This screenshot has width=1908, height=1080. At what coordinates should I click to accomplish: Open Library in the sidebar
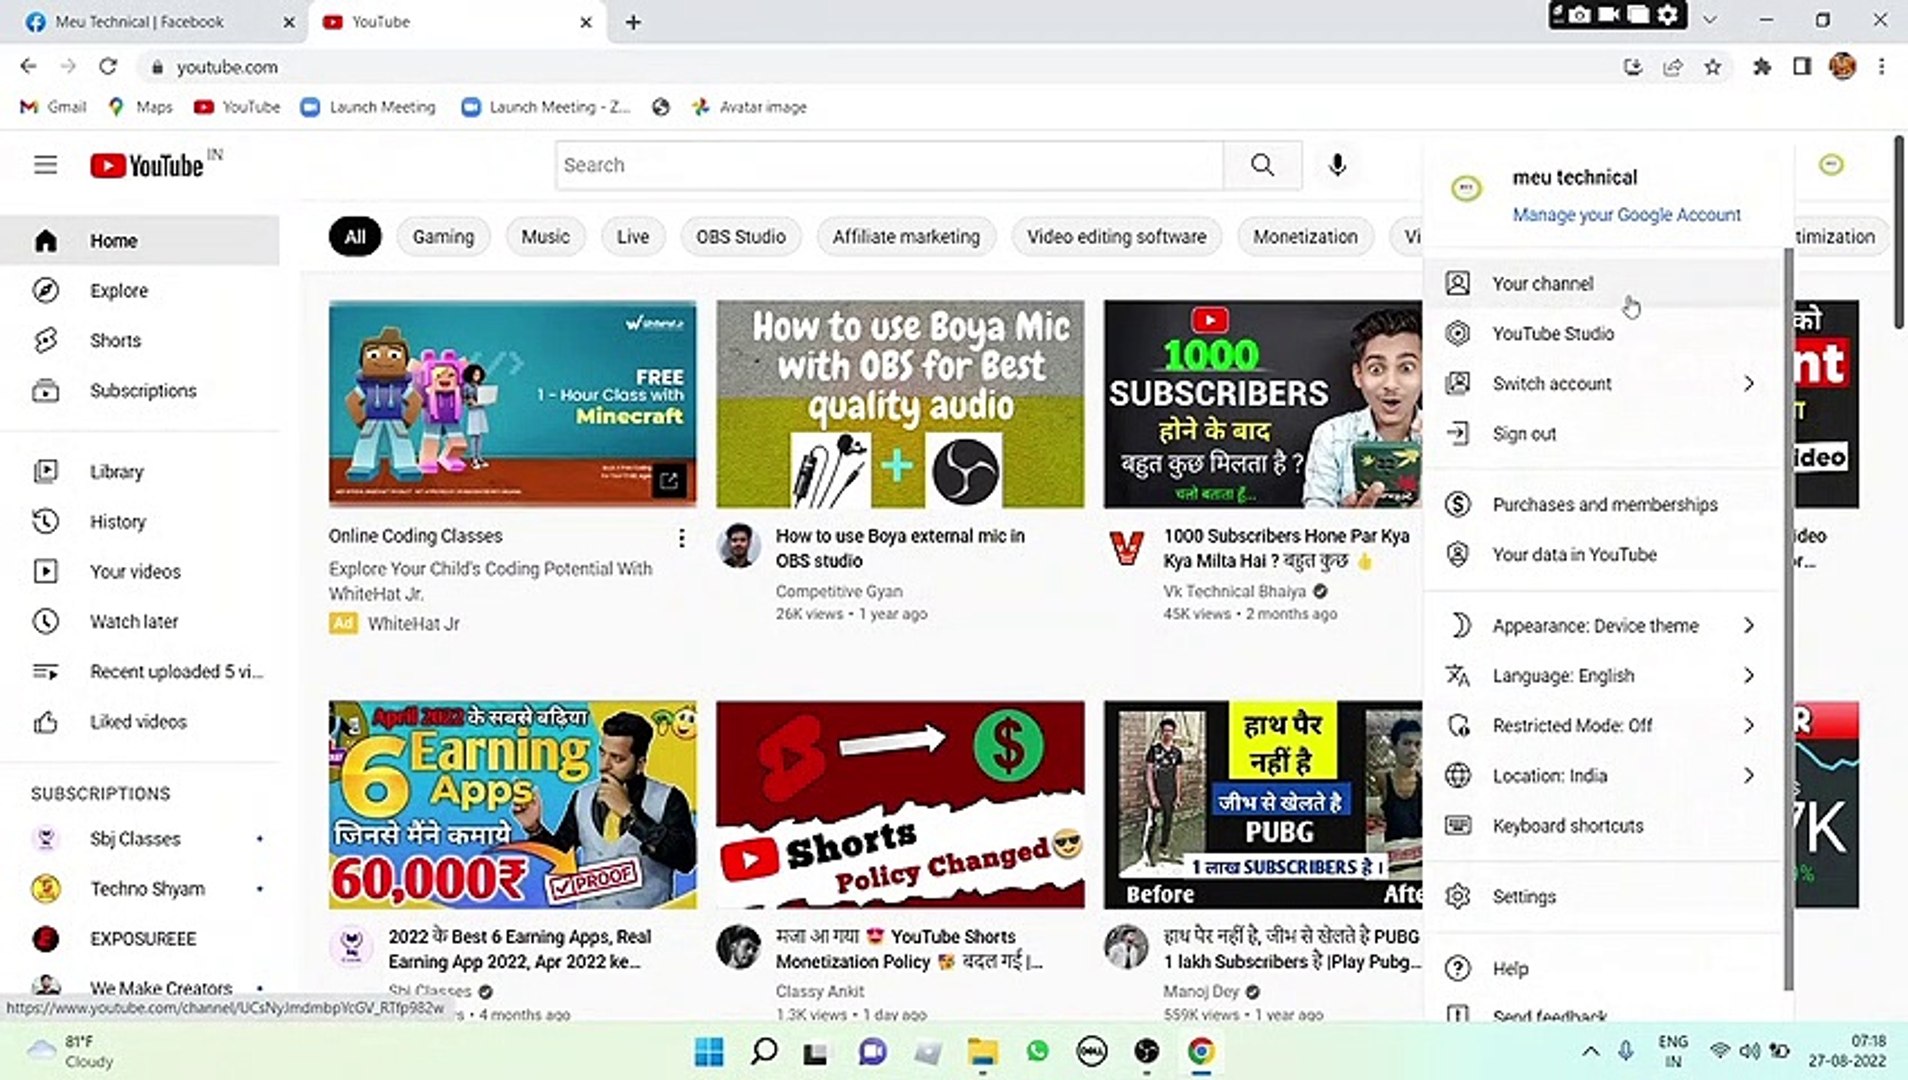coord(116,471)
